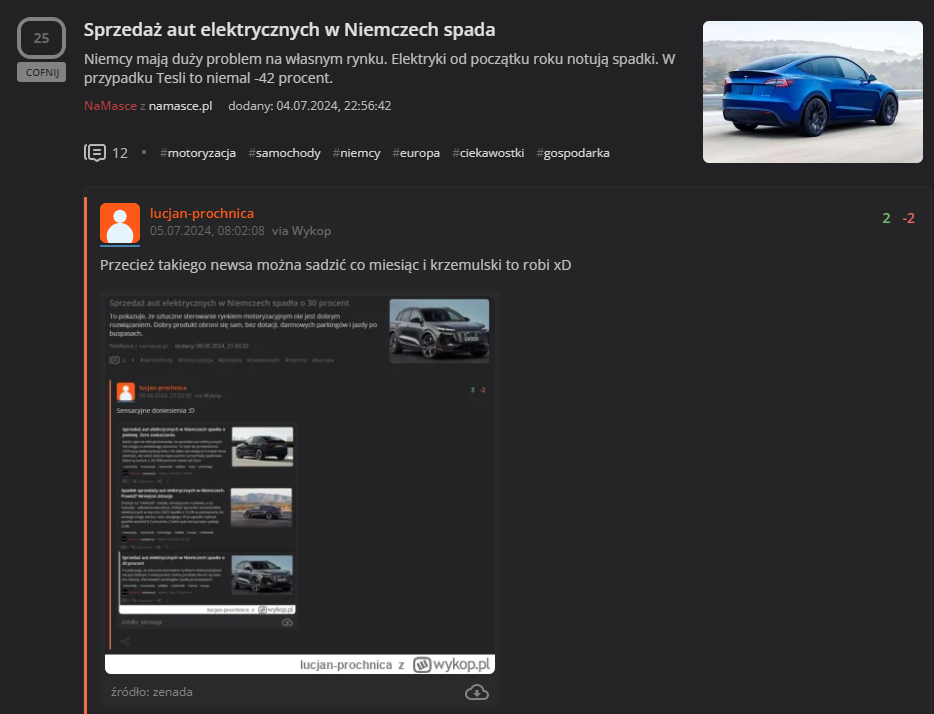Visit namasce.pl source link
The height and width of the screenshot is (714, 934).
click(180, 106)
